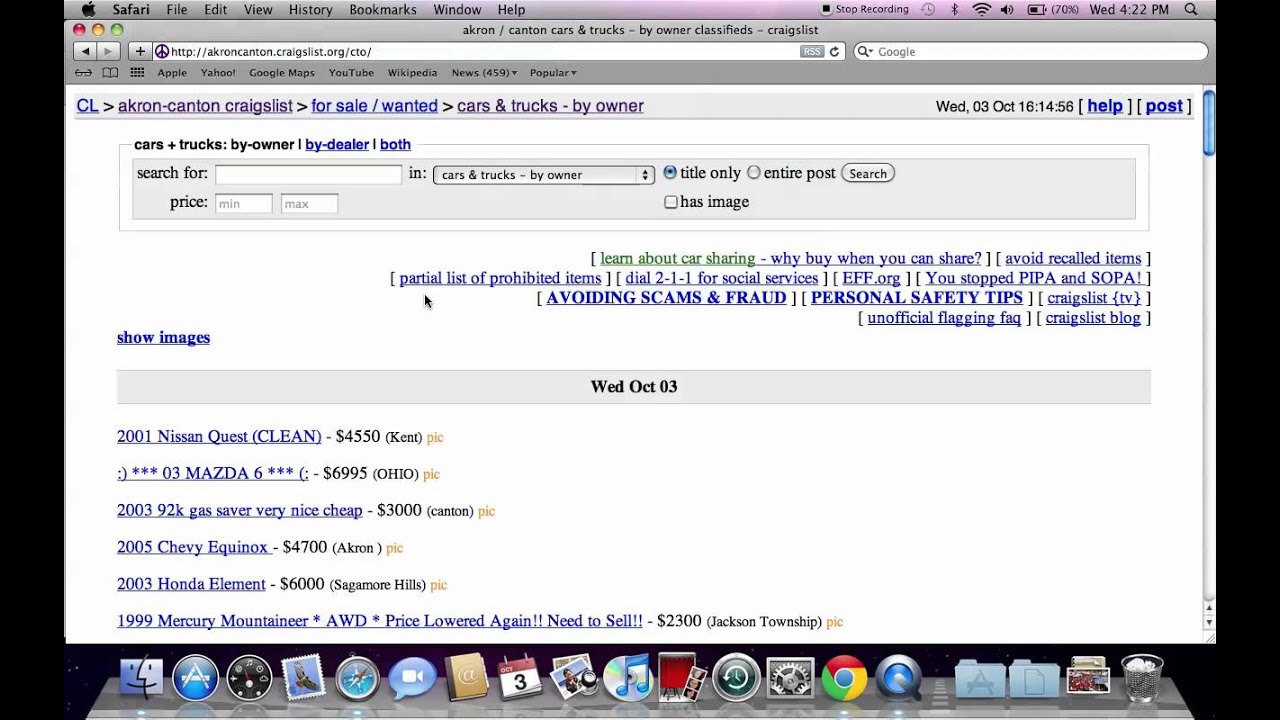Launch App Store from the Dock
Viewport: 1280px width, 720px height.
pyautogui.click(x=195, y=679)
